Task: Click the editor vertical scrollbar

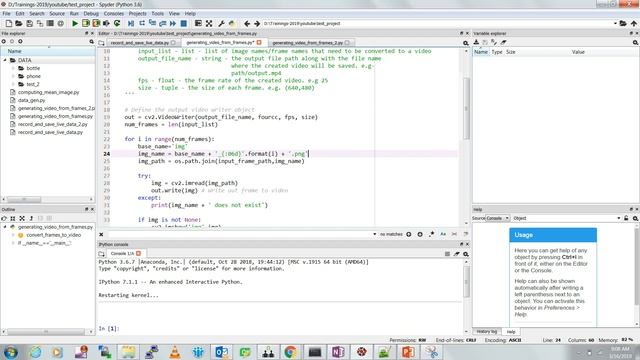Action: (466, 108)
